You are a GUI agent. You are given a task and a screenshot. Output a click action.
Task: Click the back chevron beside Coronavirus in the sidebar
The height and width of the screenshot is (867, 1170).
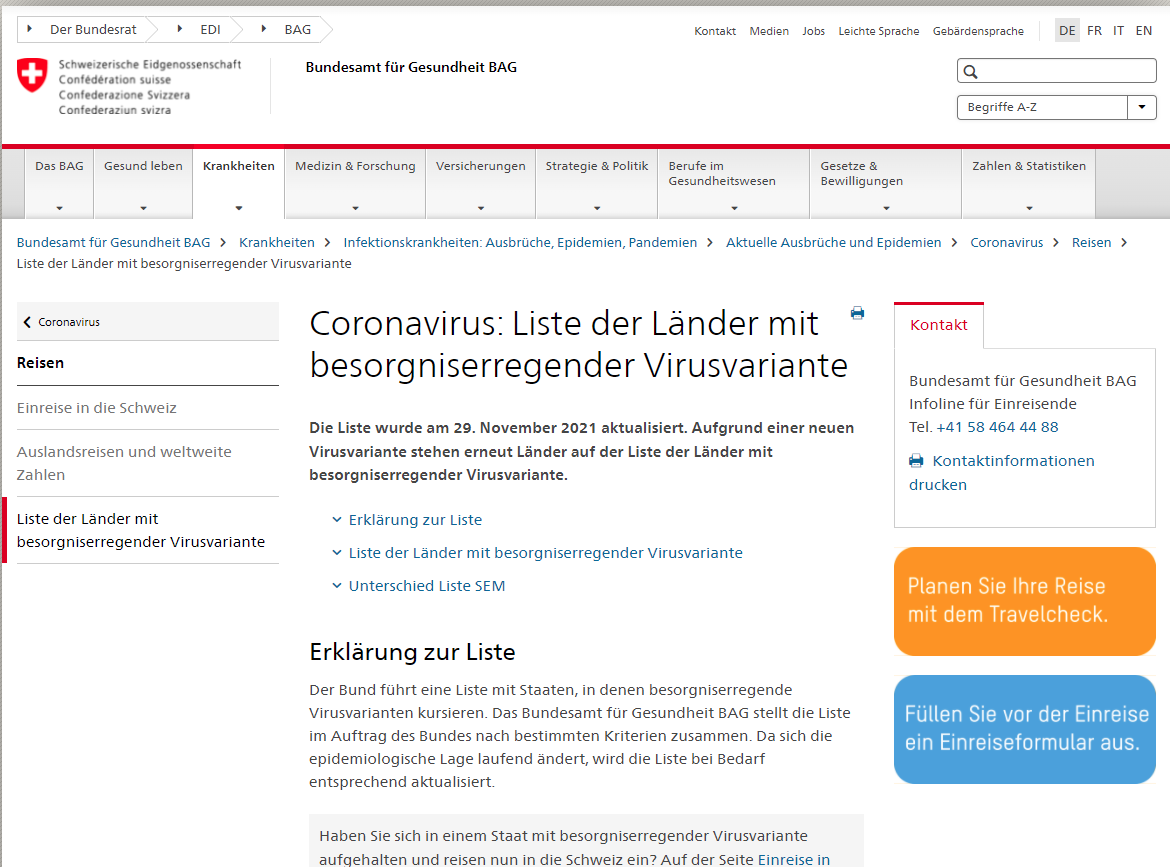tap(28, 322)
